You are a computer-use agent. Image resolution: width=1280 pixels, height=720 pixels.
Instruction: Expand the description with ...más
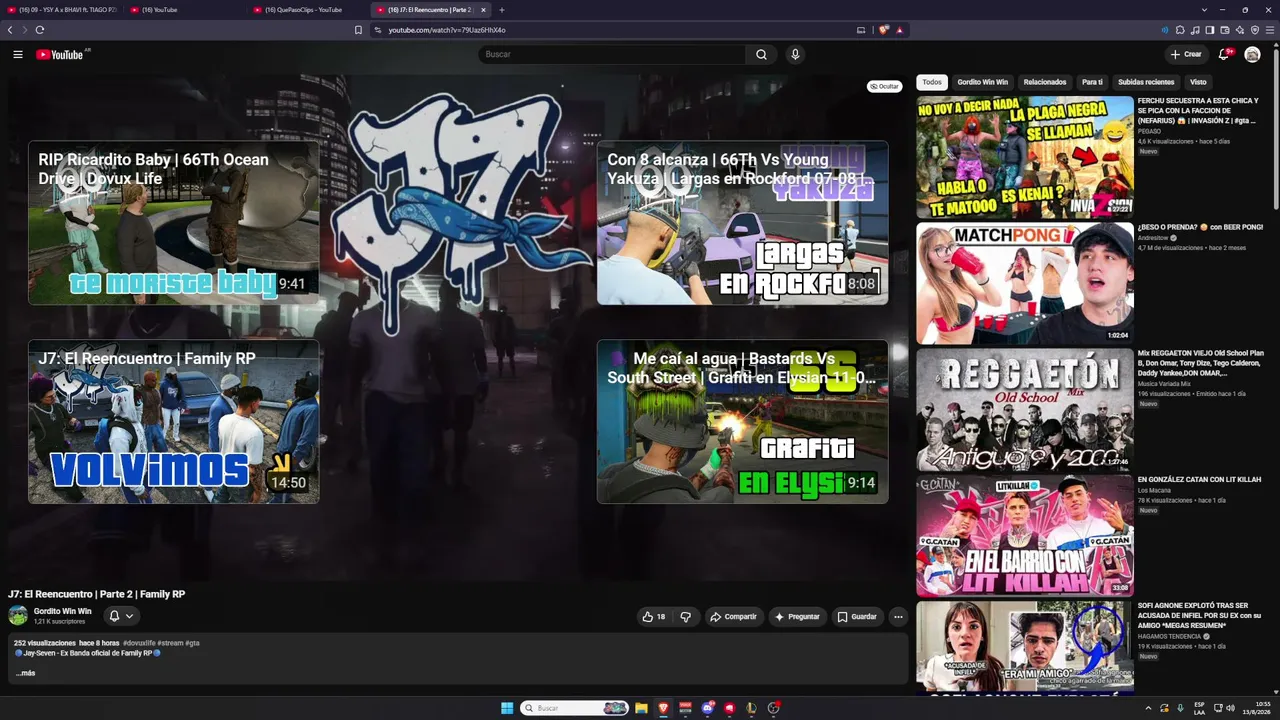point(26,673)
